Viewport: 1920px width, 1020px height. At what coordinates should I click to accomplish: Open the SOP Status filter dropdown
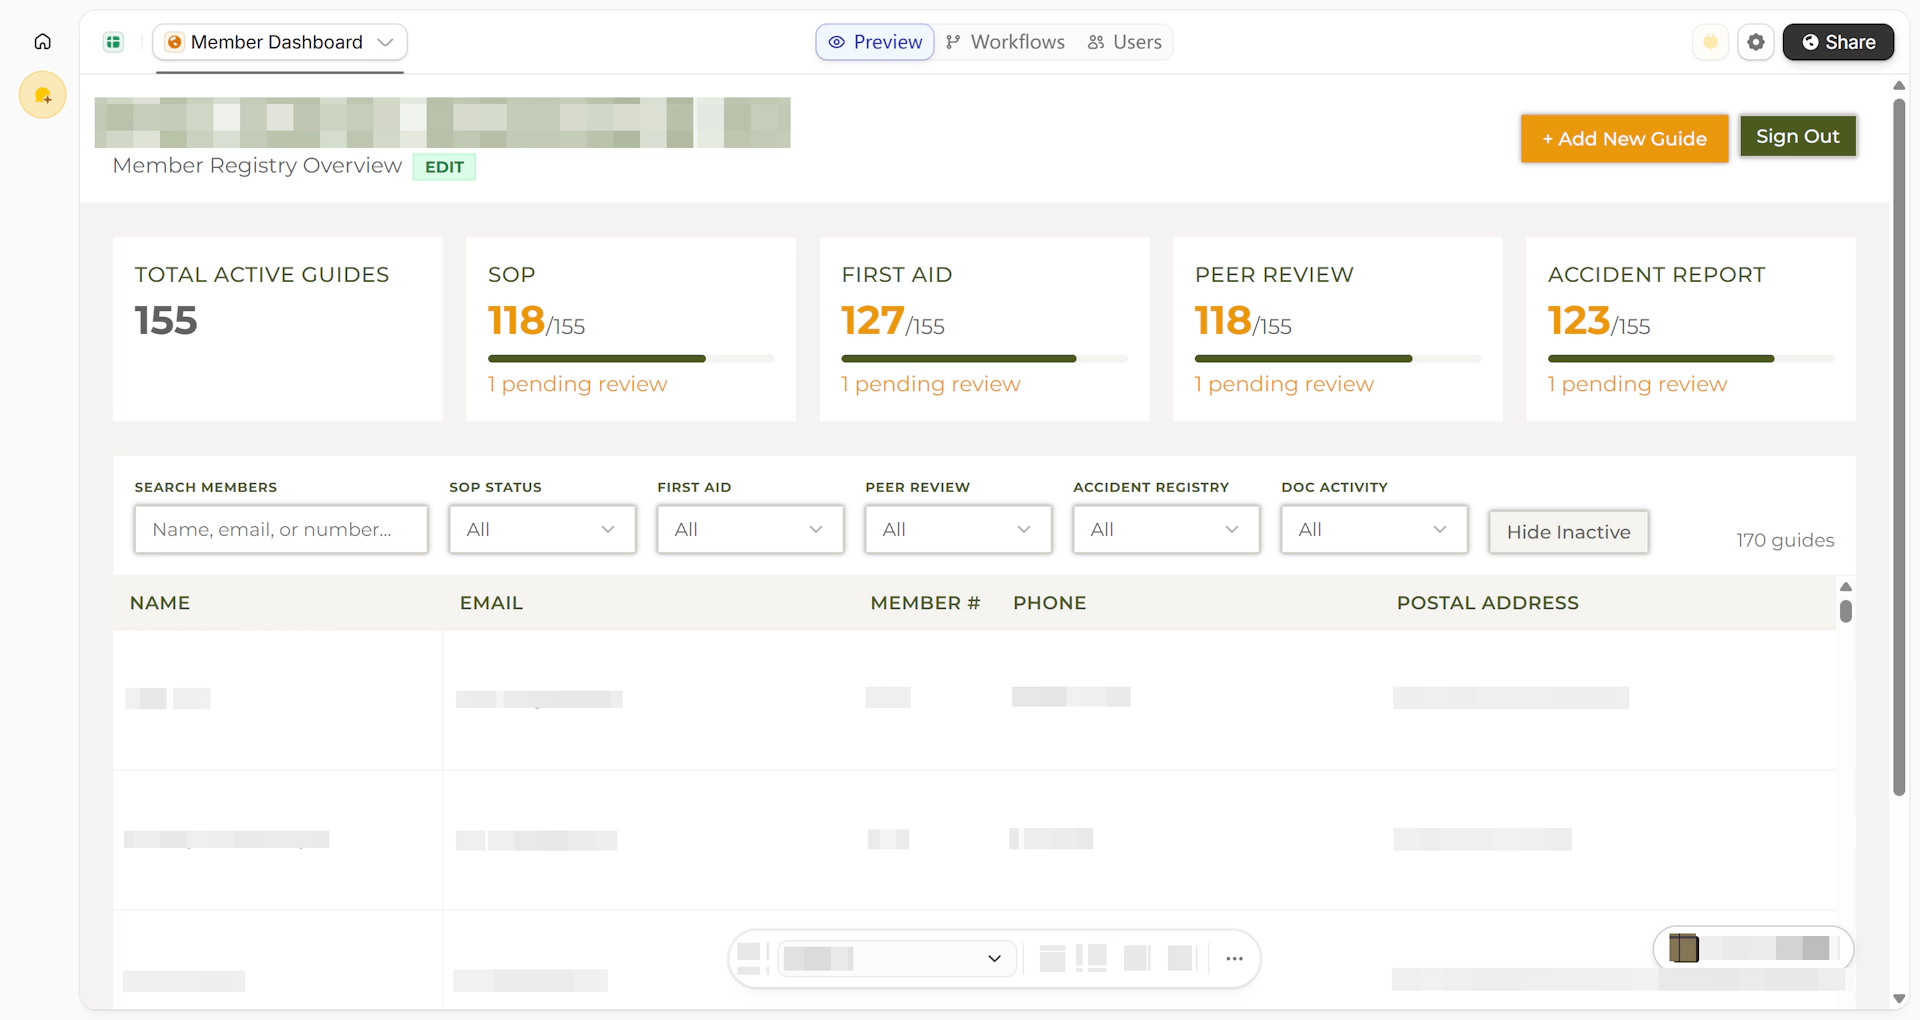(542, 529)
